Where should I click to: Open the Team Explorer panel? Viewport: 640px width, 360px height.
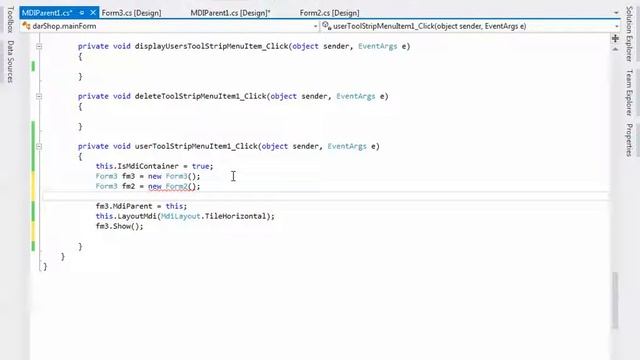coord(629,92)
